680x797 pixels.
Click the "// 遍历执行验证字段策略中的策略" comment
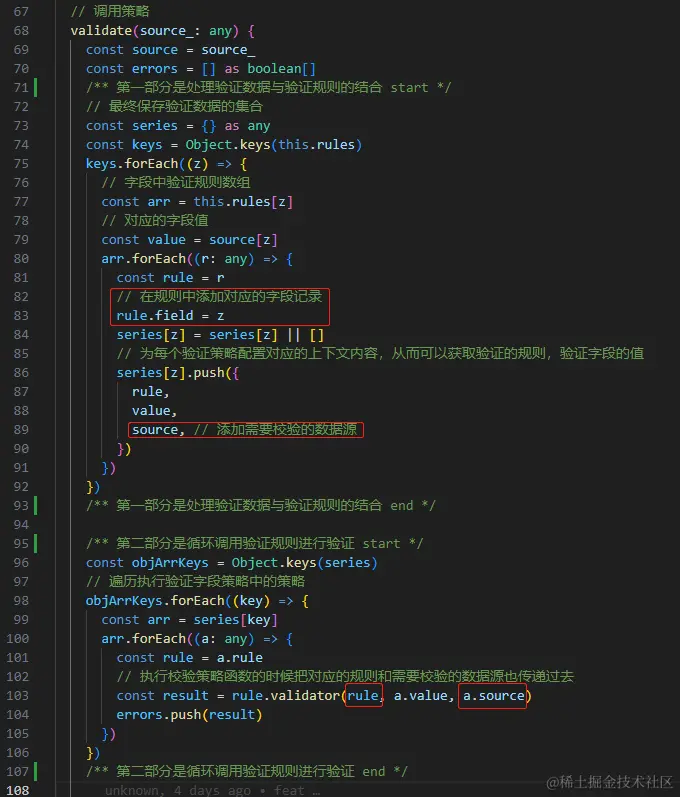tap(196, 581)
